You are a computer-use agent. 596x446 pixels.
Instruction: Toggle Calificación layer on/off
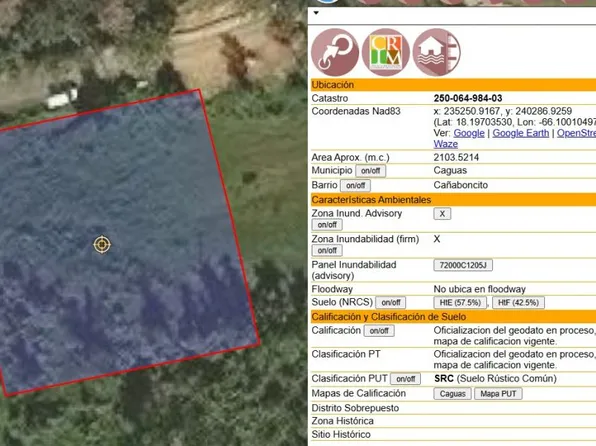379,331
